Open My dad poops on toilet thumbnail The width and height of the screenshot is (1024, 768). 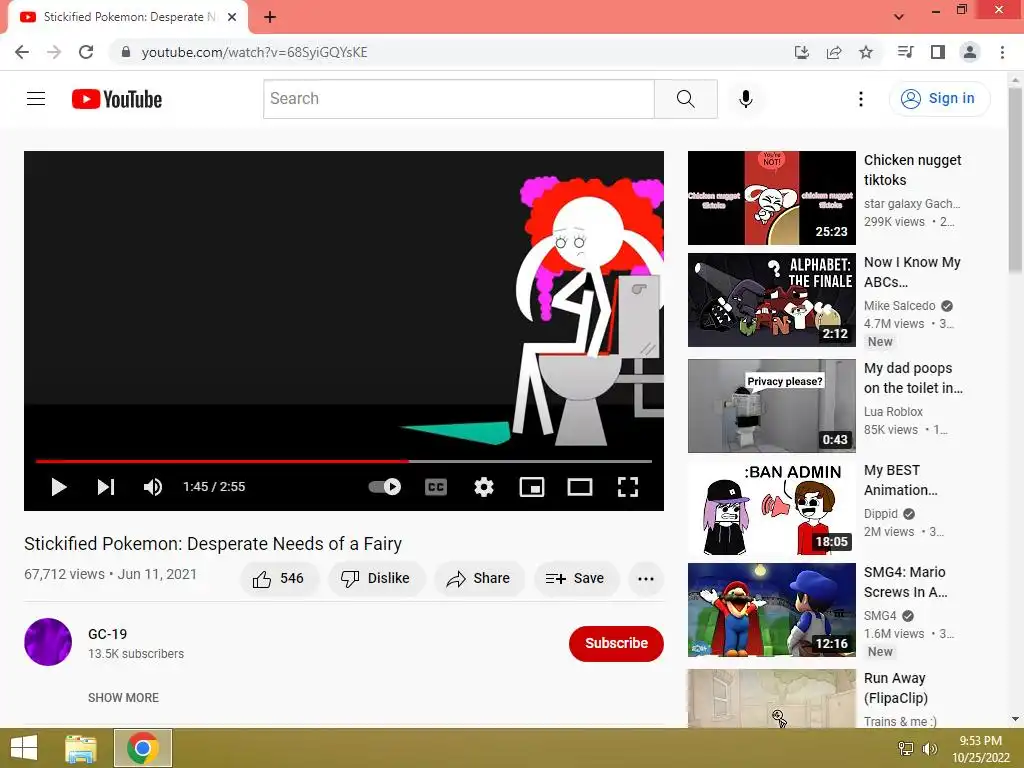771,406
